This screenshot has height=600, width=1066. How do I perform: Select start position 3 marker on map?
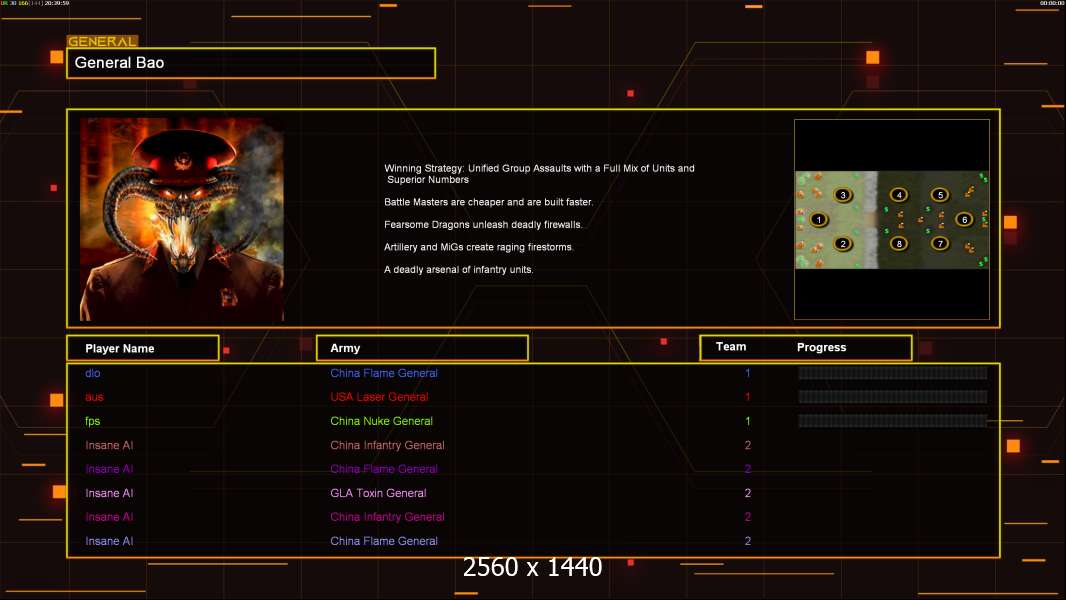click(x=843, y=195)
